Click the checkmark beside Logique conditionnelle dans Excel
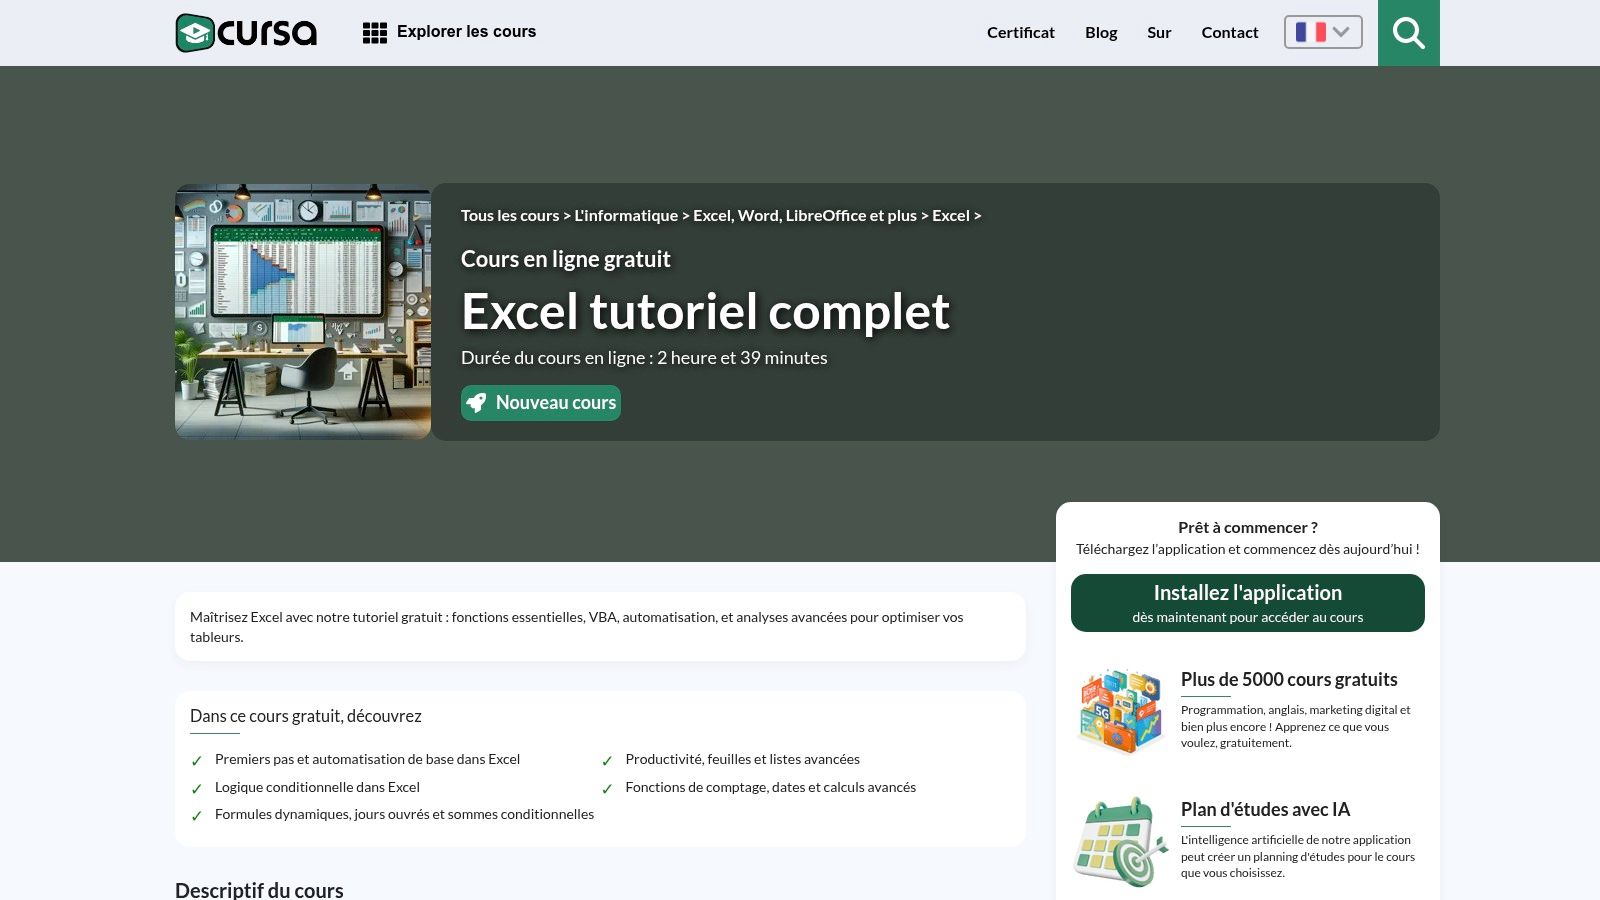The height and width of the screenshot is (900, 1600). tap(196, 788)
